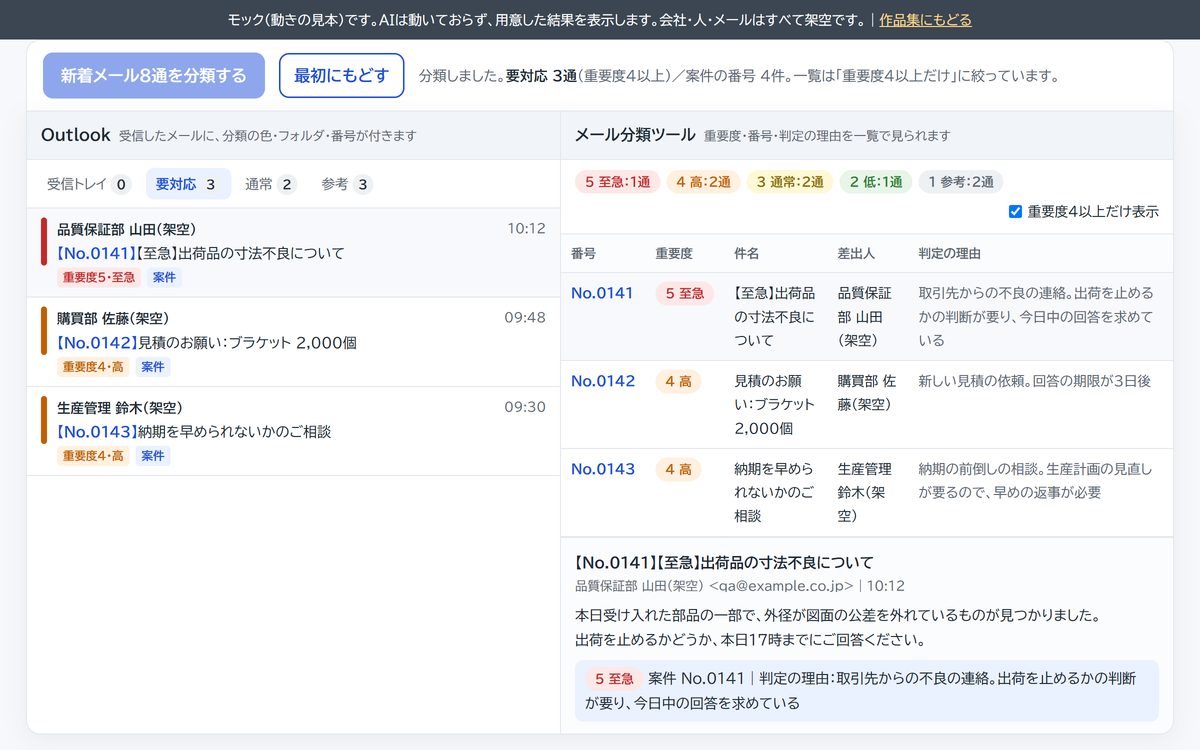Click the 4 高 badge in No.0143 row
Image resolution: width=1200 pixels, height=750 pixels.
point(678,470)
